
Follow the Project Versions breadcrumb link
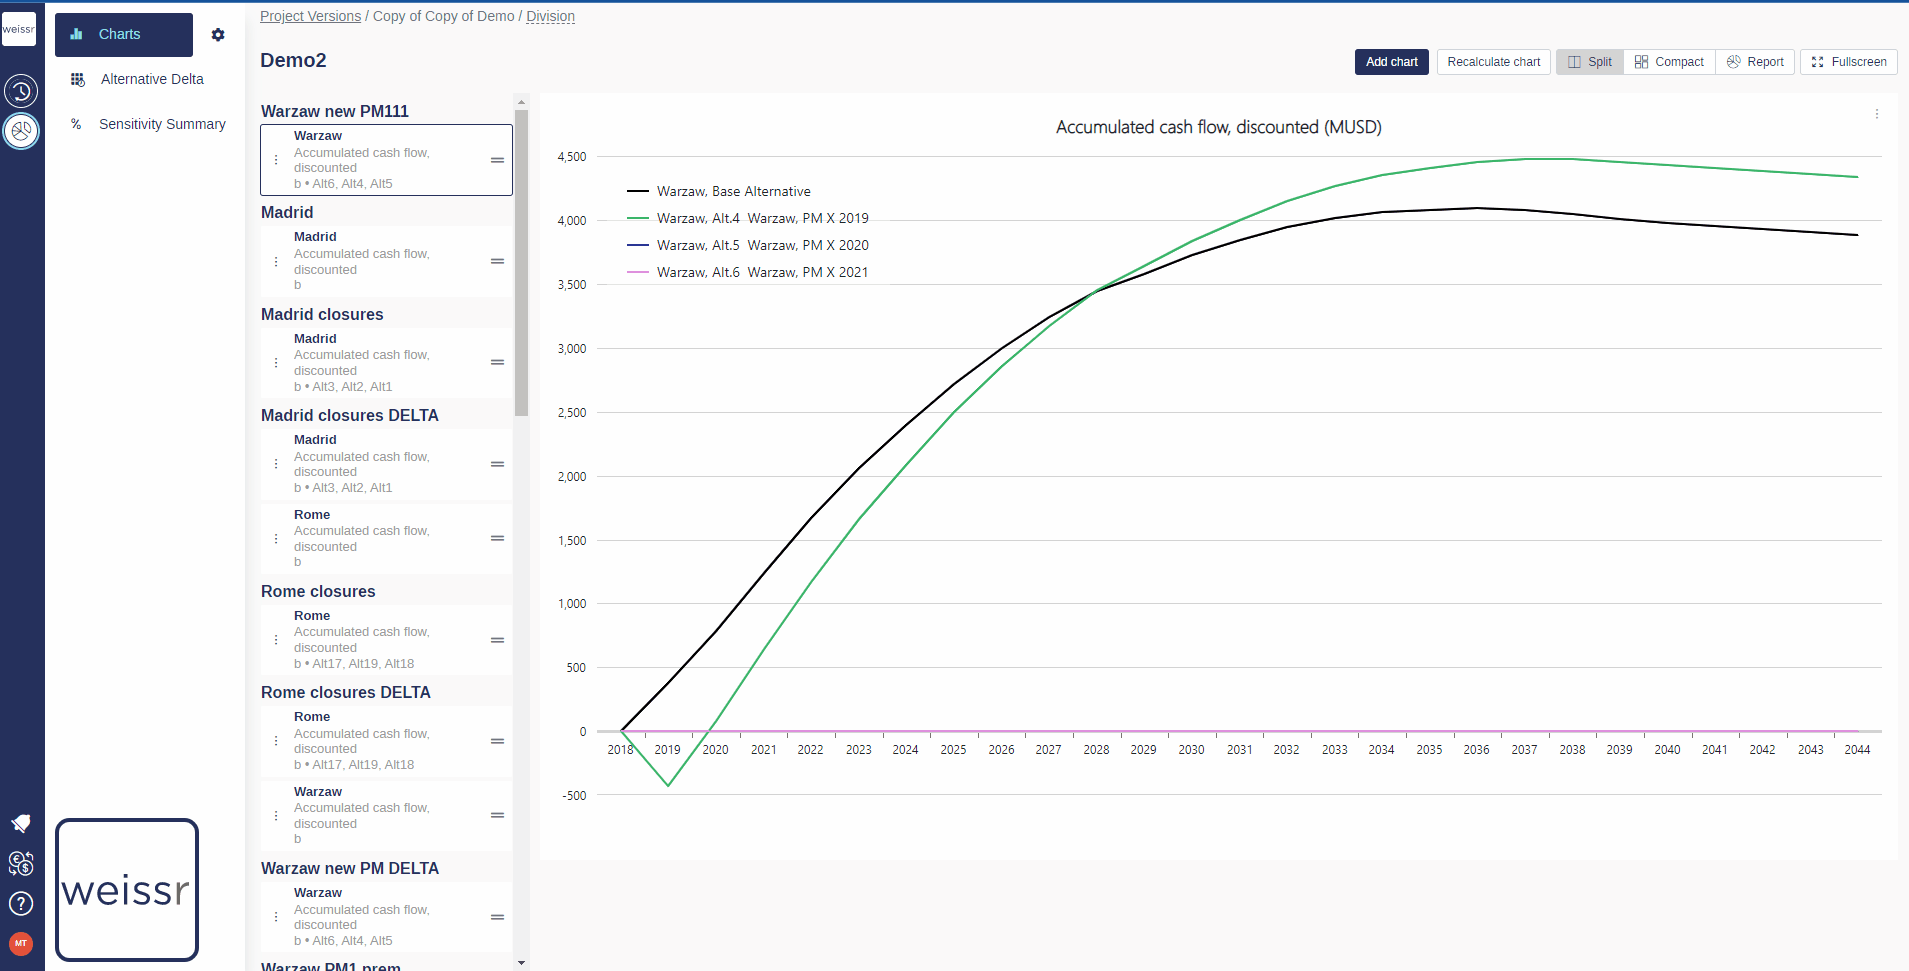click(x=310, y=16)
